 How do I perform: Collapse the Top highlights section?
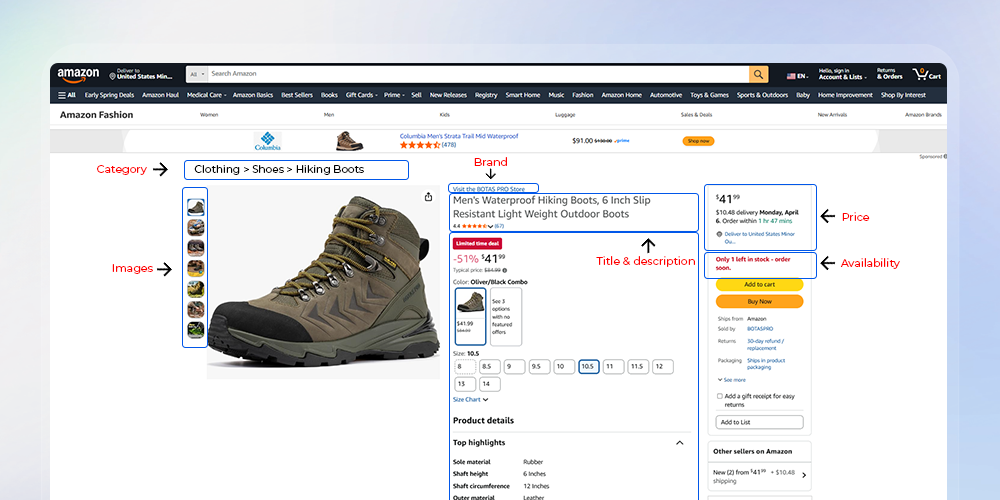[679, 443]
